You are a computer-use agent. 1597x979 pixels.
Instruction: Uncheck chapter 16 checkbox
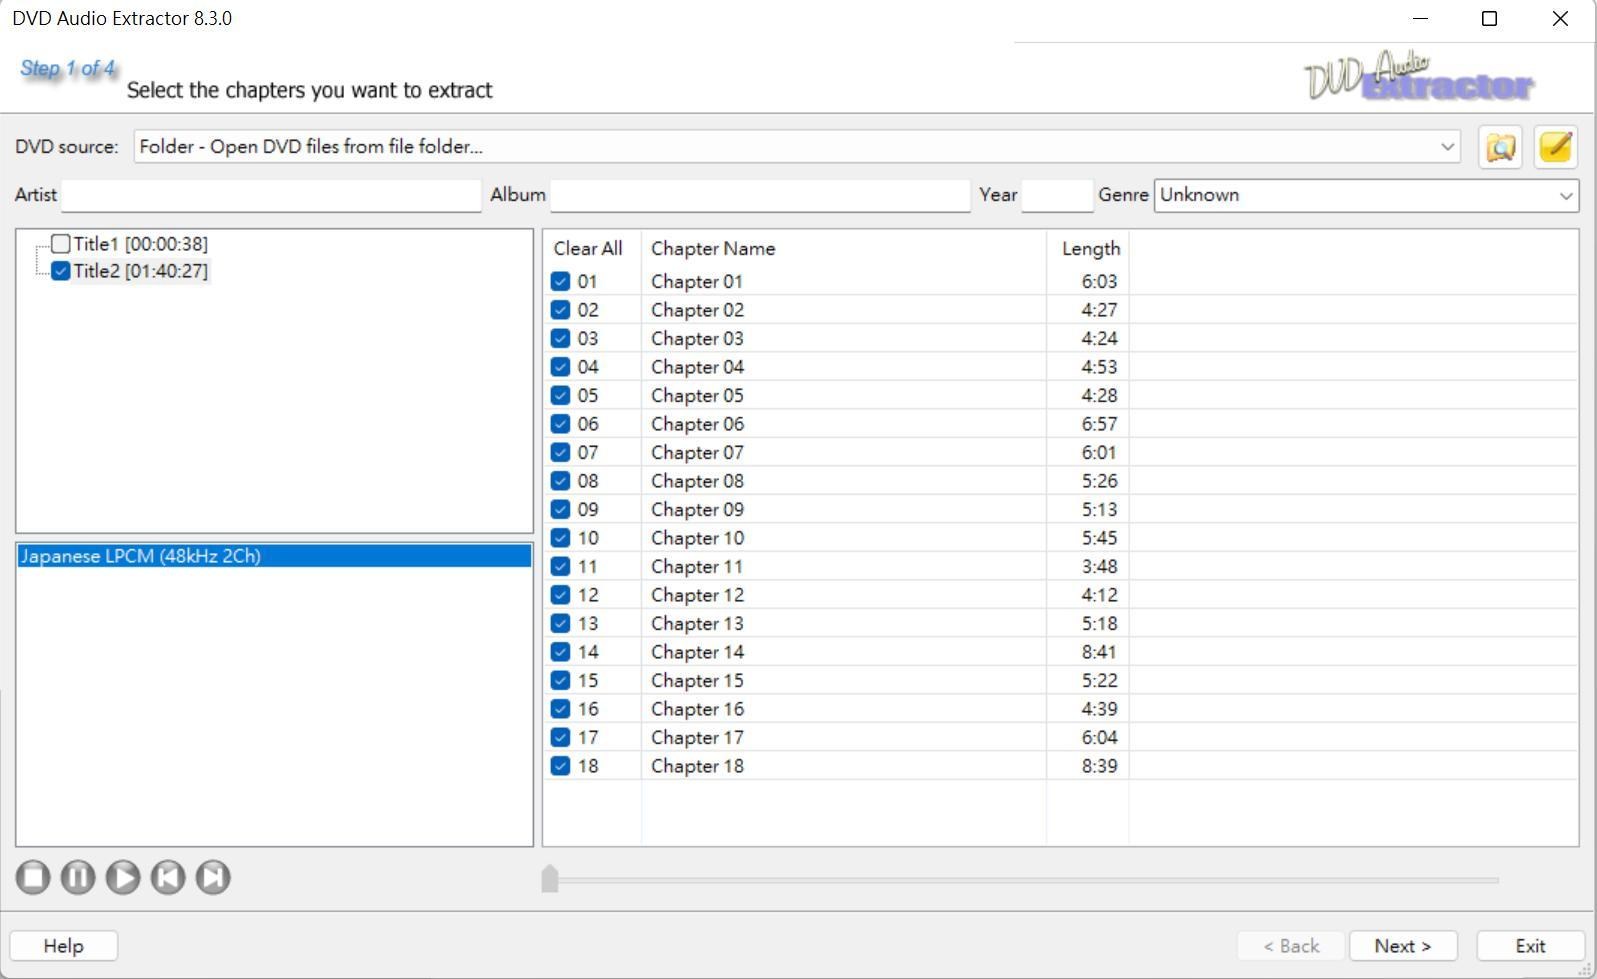pyautogui.click(x=560, y=709)
